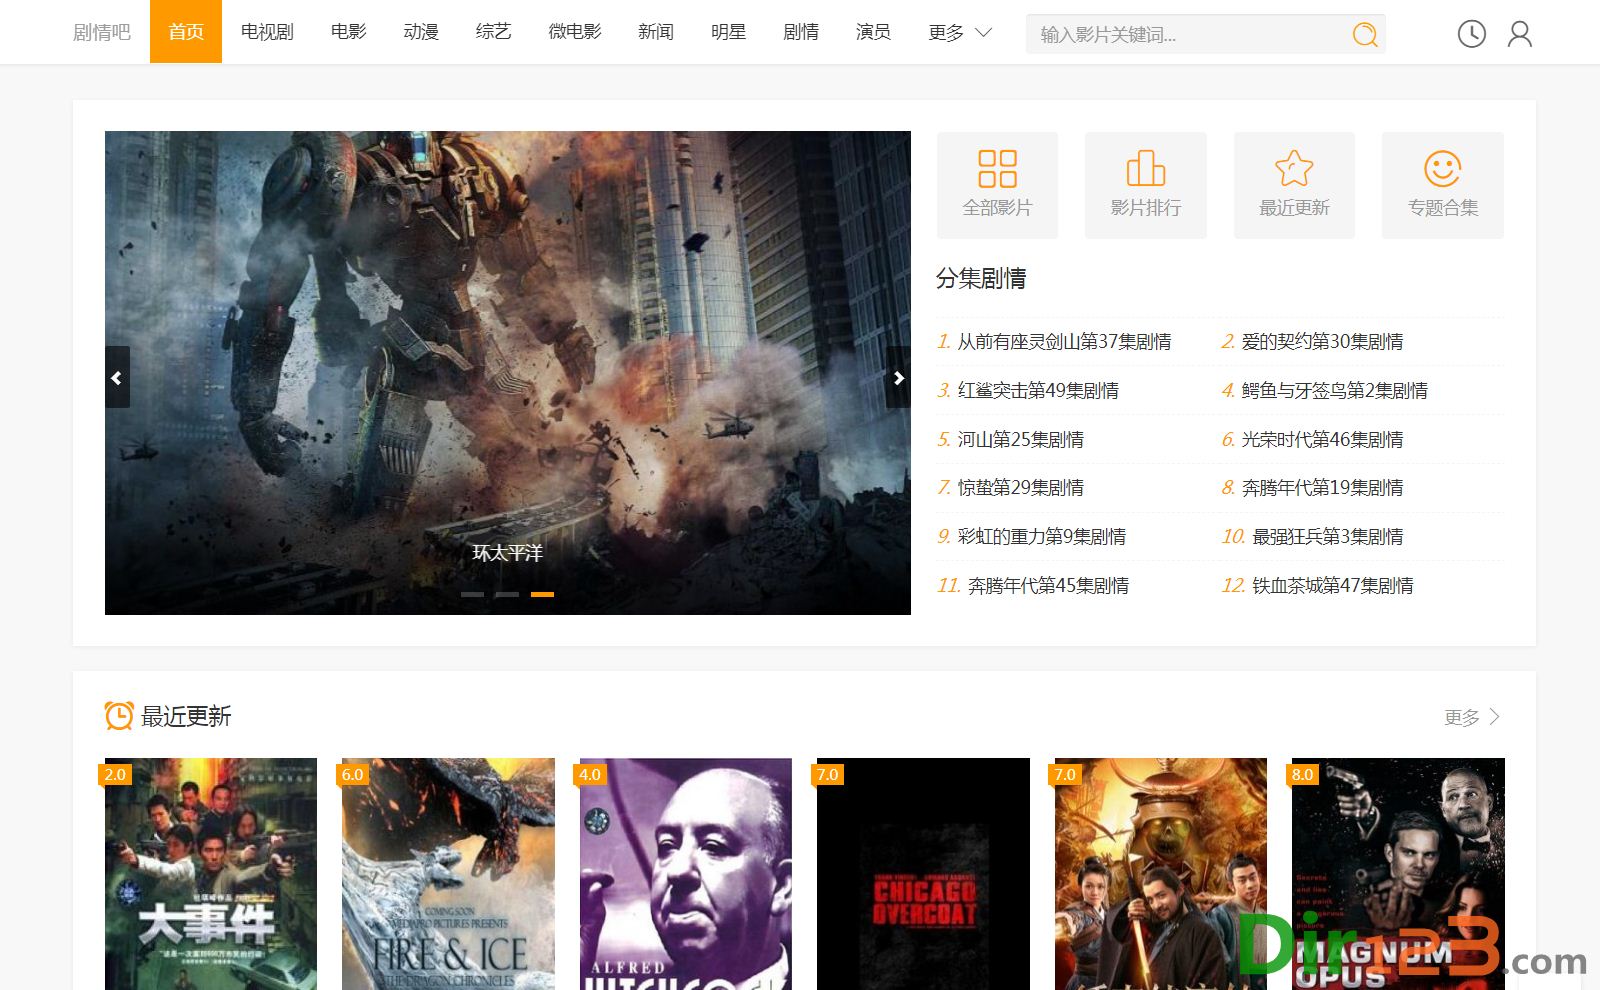Open the 电影 navigation tab
1600x990 pixels.
349,32
